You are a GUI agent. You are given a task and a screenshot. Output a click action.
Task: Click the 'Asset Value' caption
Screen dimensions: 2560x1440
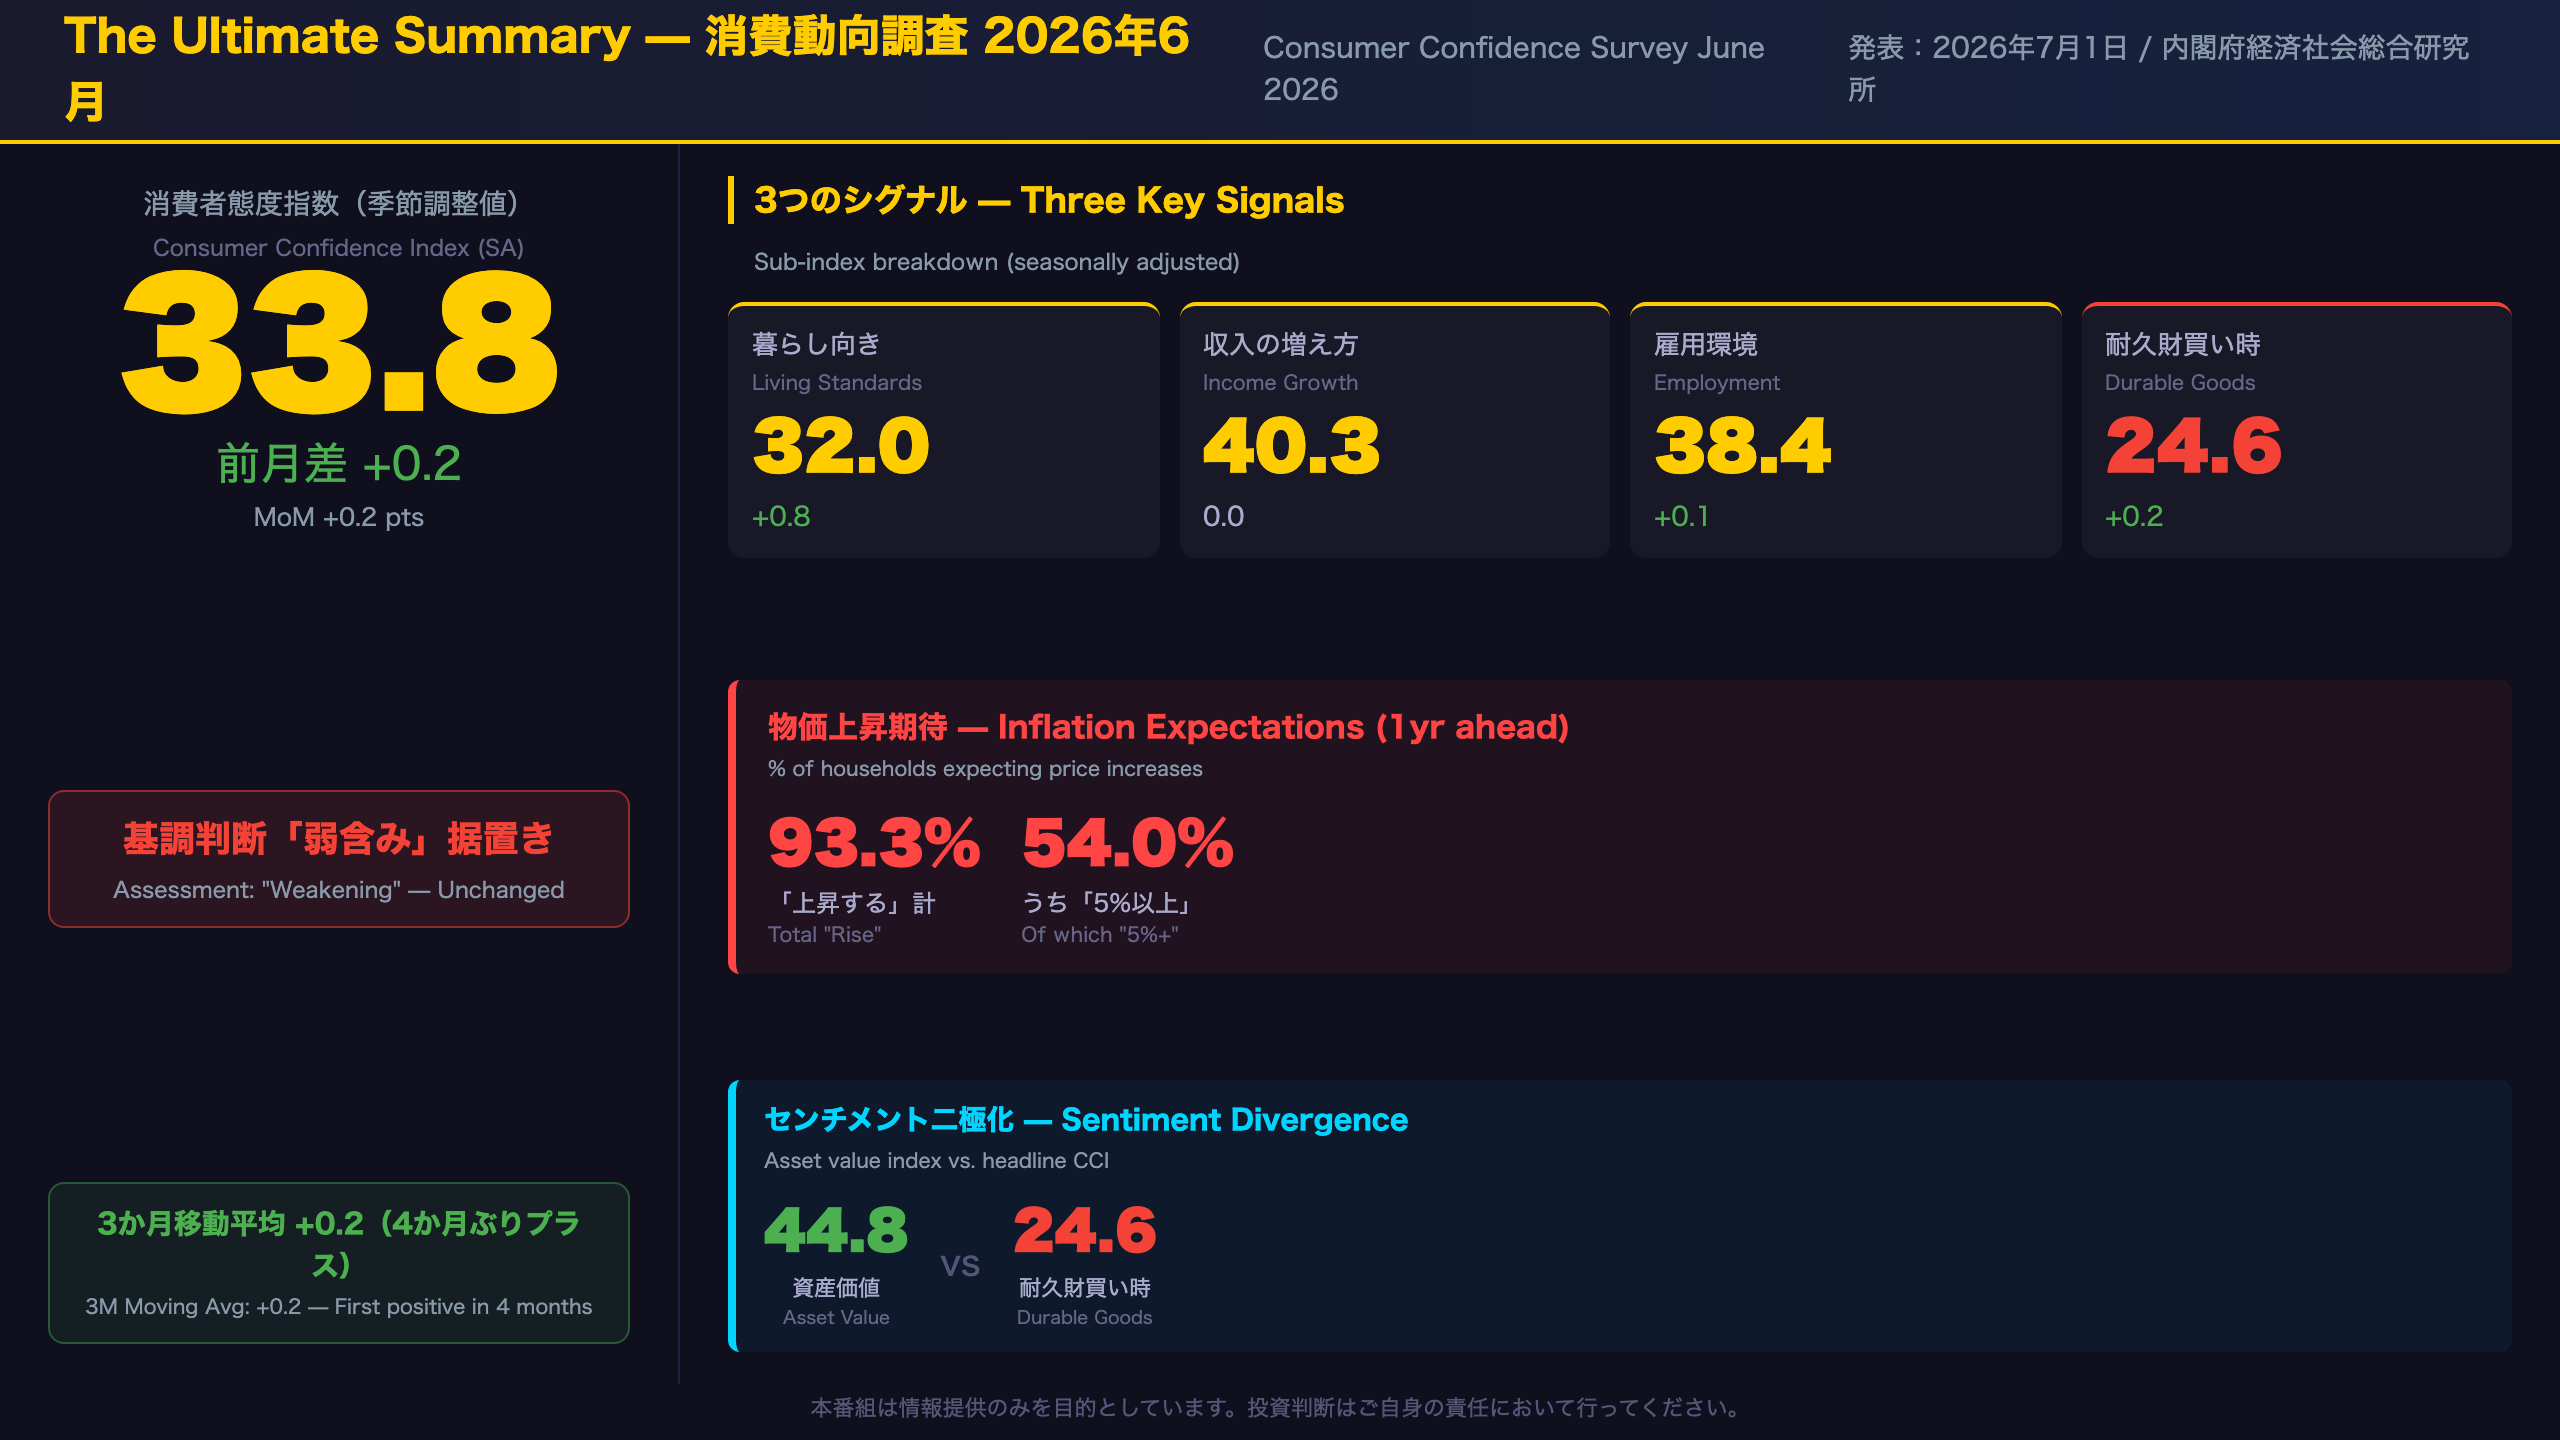coord(835,1318)
